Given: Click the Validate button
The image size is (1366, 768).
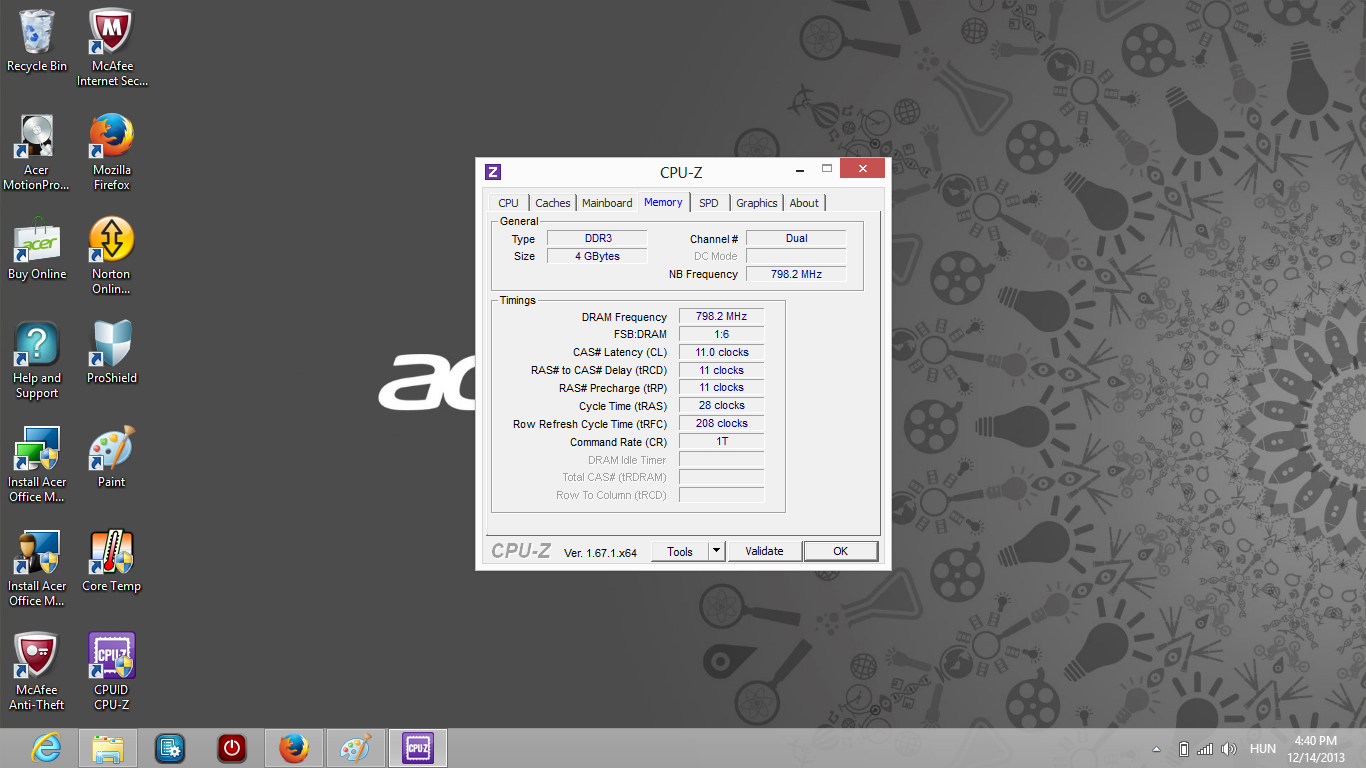Looking at the screenshot, I should click(764, 551).
